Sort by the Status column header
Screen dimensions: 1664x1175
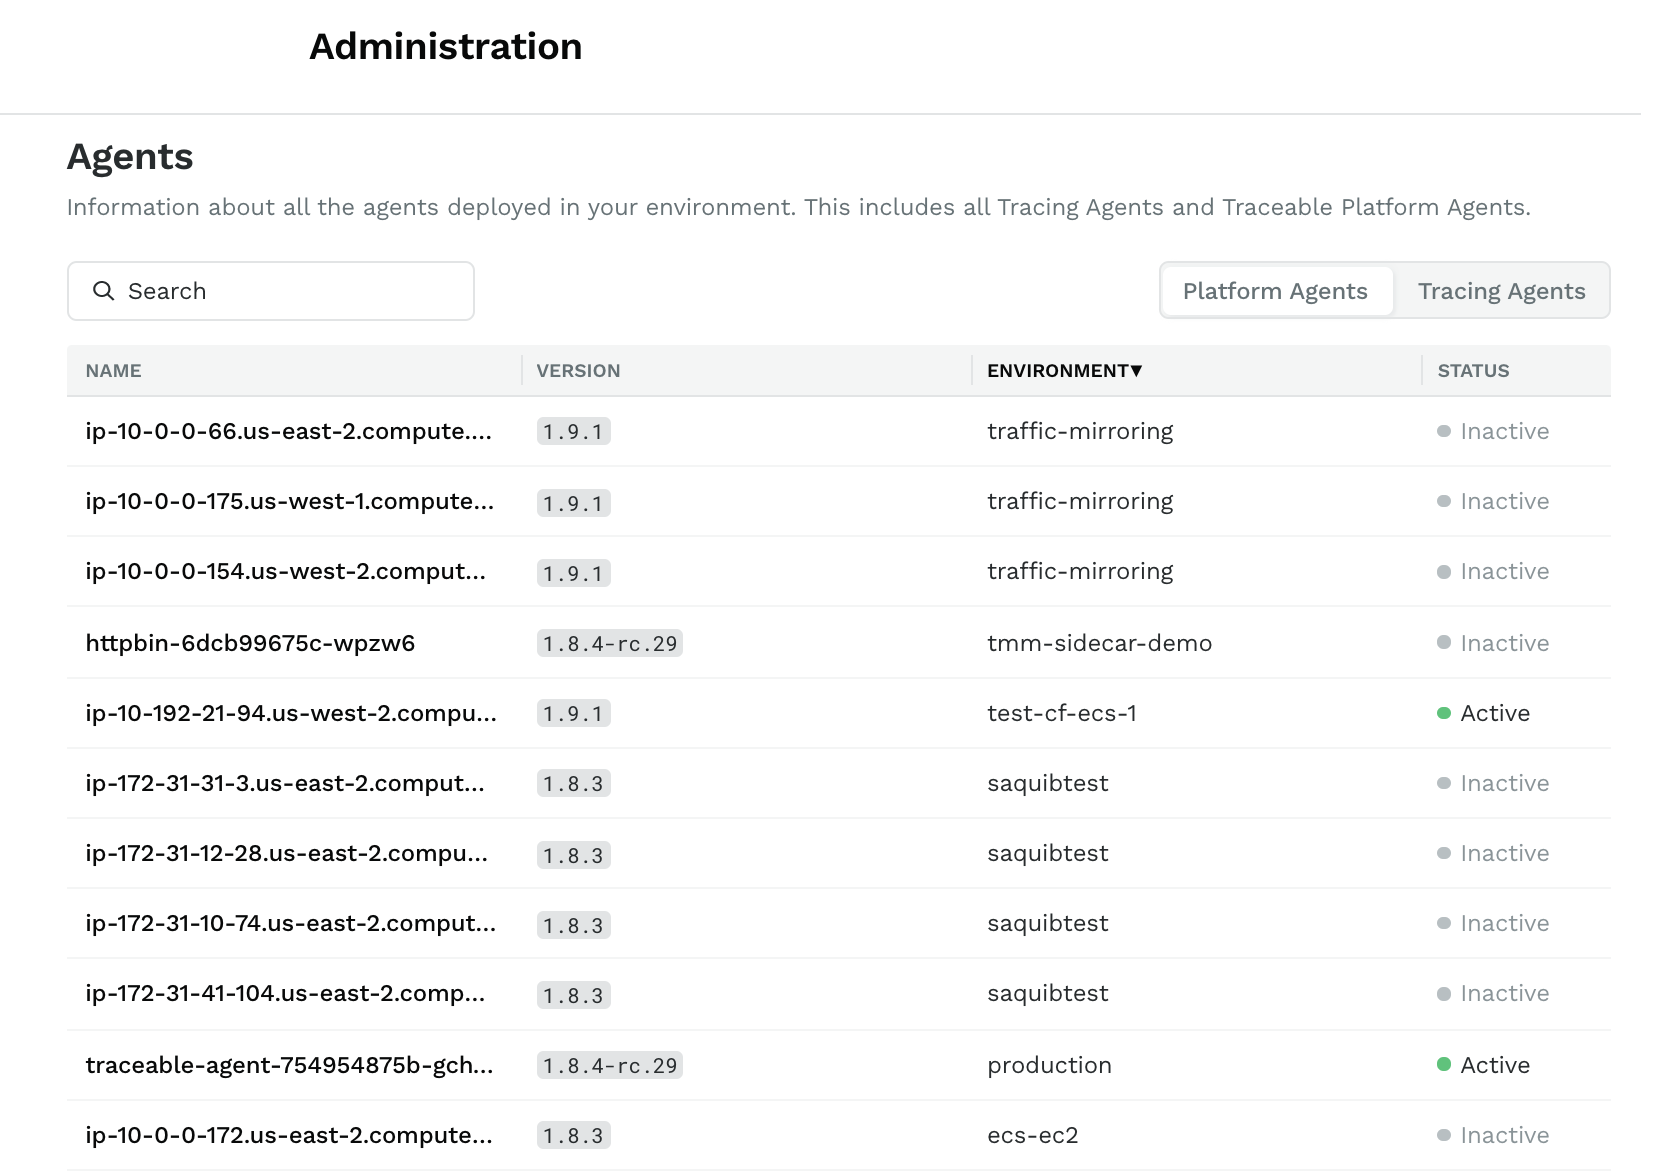coord(1473,371)
